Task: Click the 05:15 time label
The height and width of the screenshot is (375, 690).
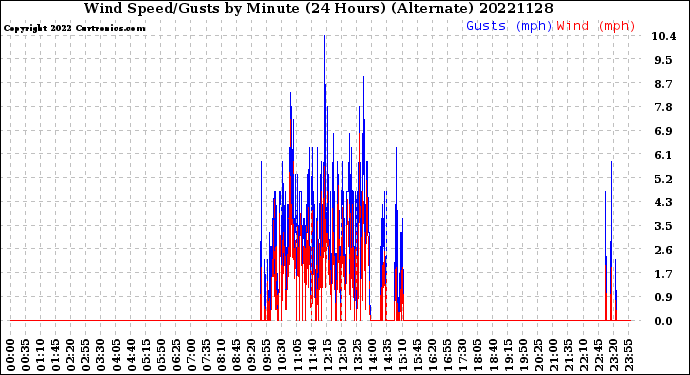Action: 146,354
